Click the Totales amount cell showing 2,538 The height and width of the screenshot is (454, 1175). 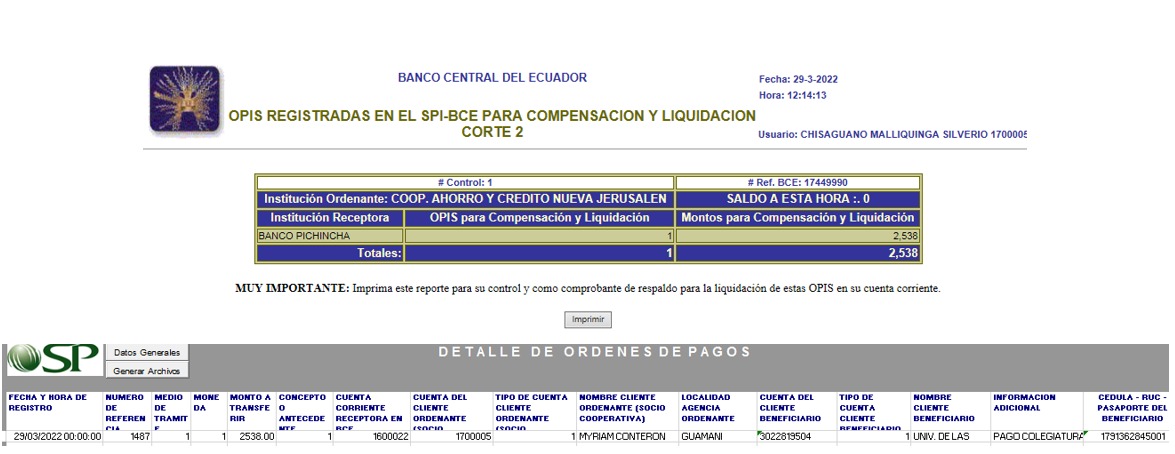pos(797,254)
